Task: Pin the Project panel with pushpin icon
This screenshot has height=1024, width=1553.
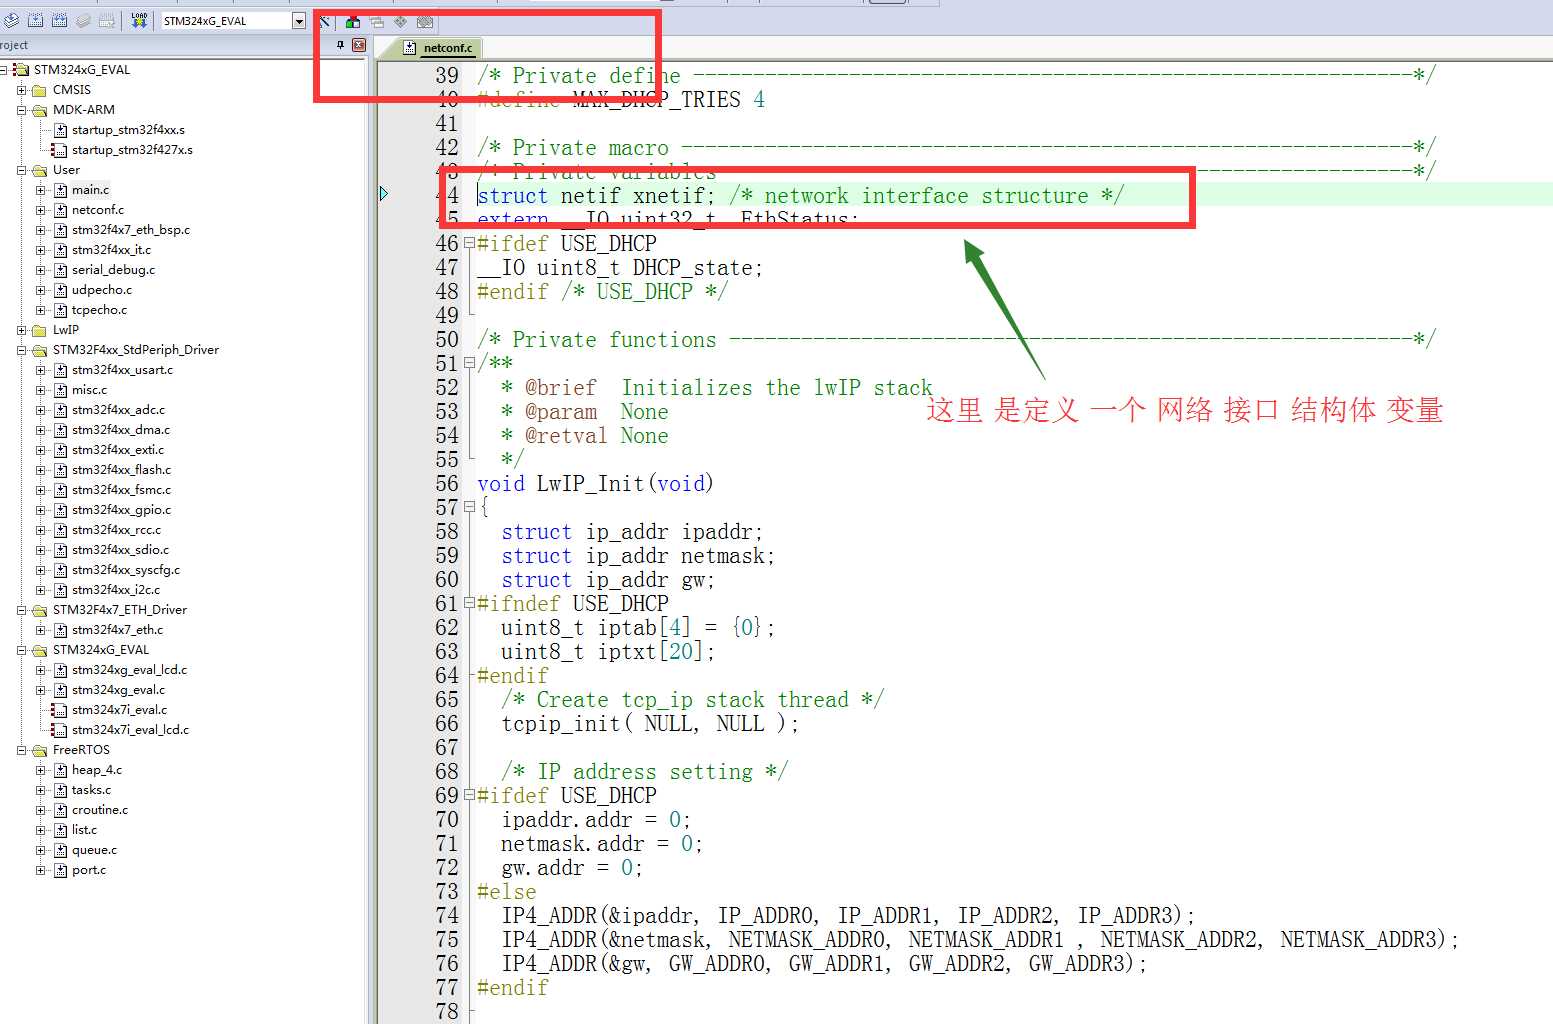Action: [340, 45]
